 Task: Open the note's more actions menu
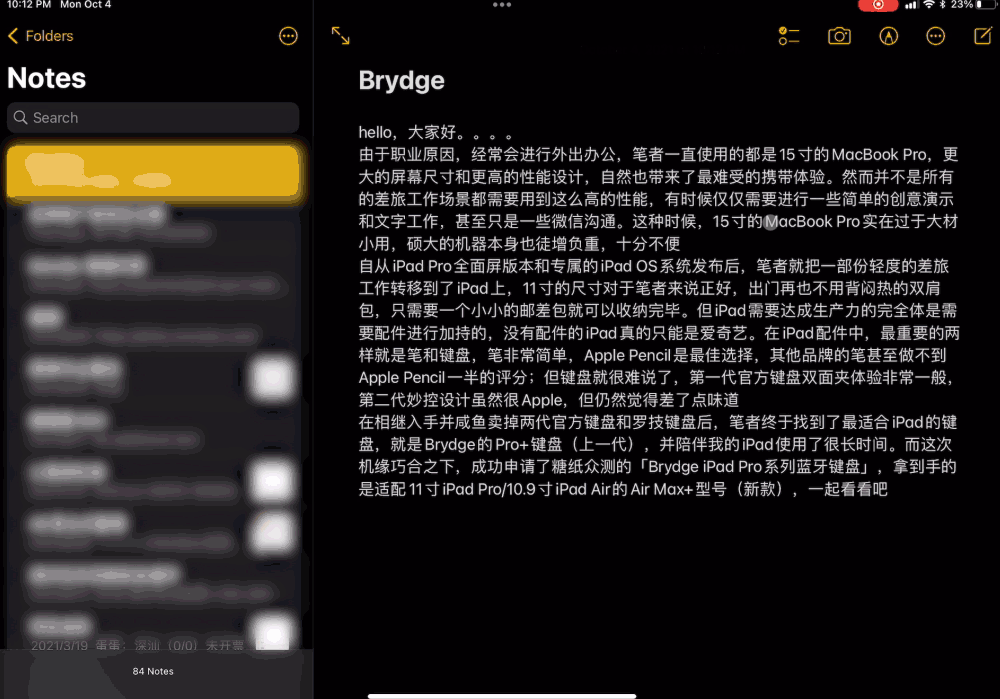(x=936, y=36)
